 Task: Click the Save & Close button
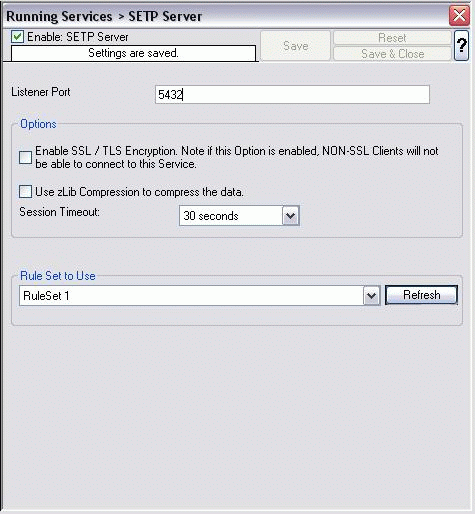click(x=392, y=54)
